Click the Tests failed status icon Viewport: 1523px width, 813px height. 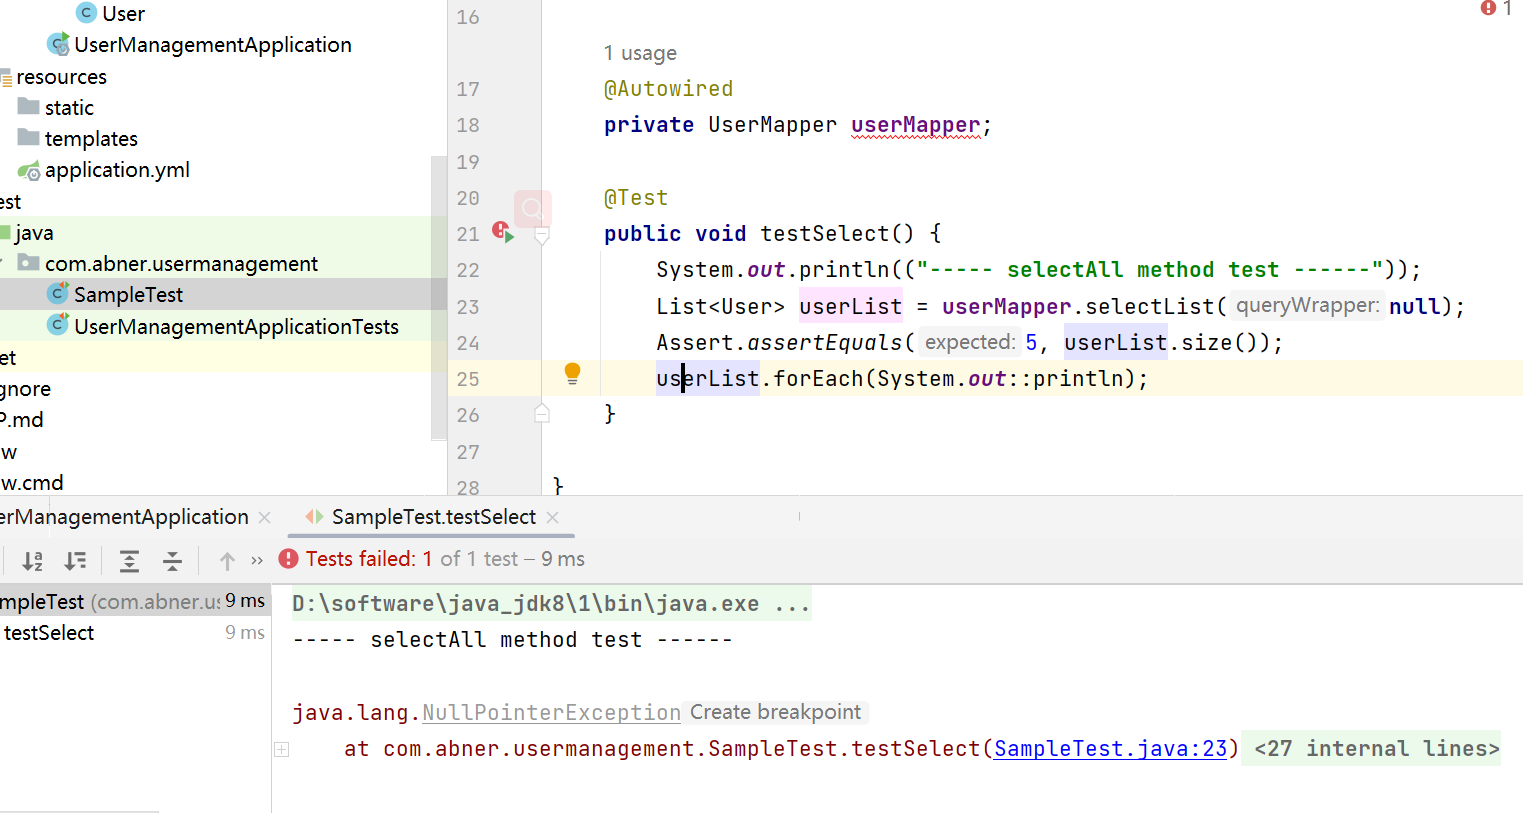point(289,559)
